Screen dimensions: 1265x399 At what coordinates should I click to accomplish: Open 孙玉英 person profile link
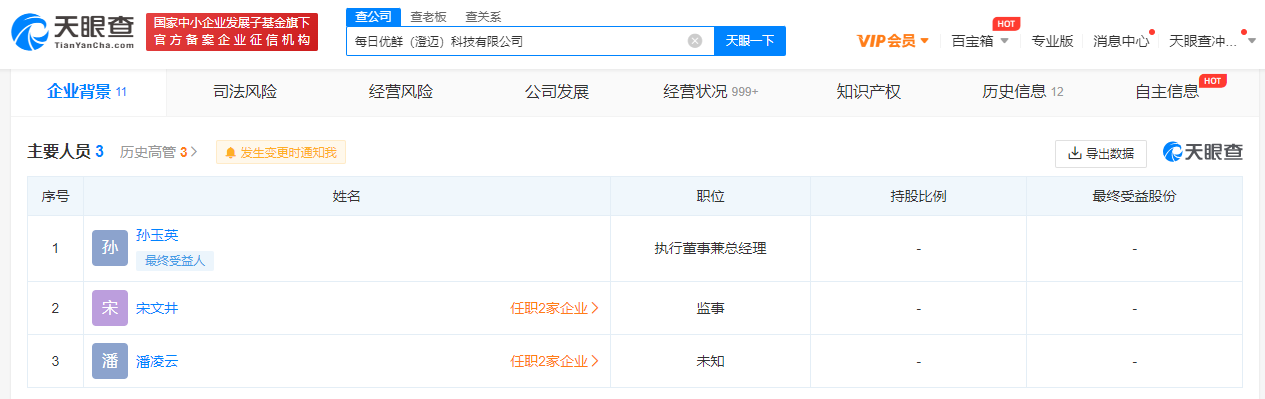point(157,235)
